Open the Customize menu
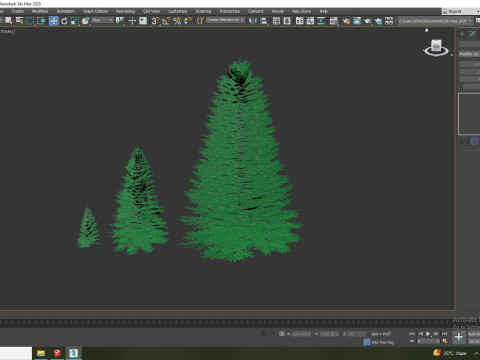Image resolution: width=480 pixels, height=360 pixels. [178, 11]
